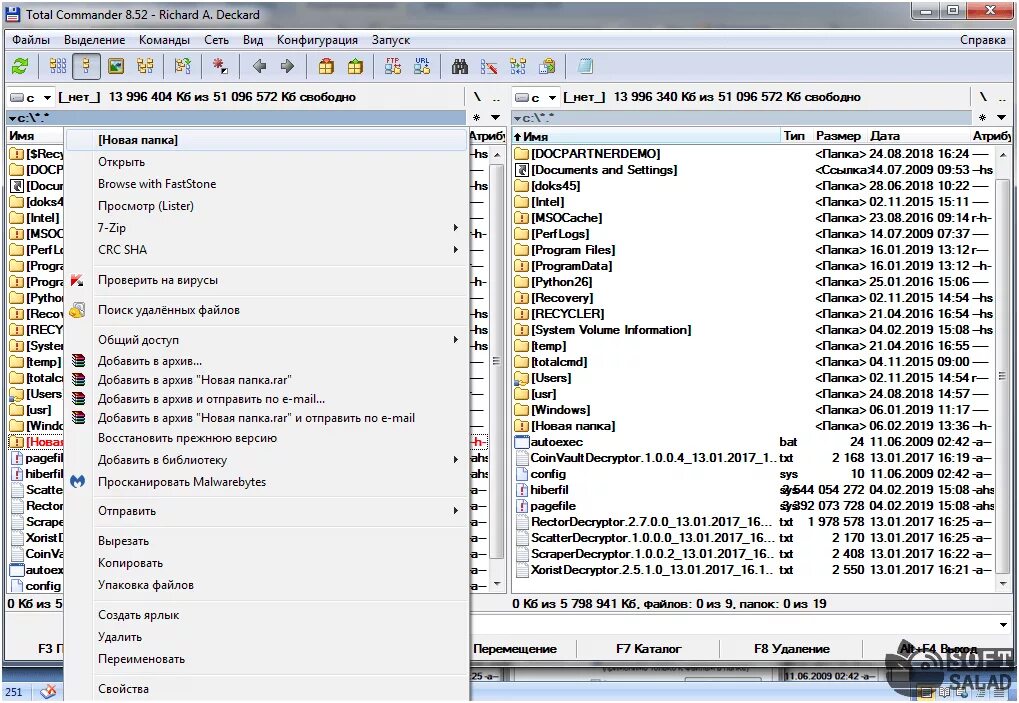
Task: Open the Notepad icon in toolbar
Action: (586, 66)
